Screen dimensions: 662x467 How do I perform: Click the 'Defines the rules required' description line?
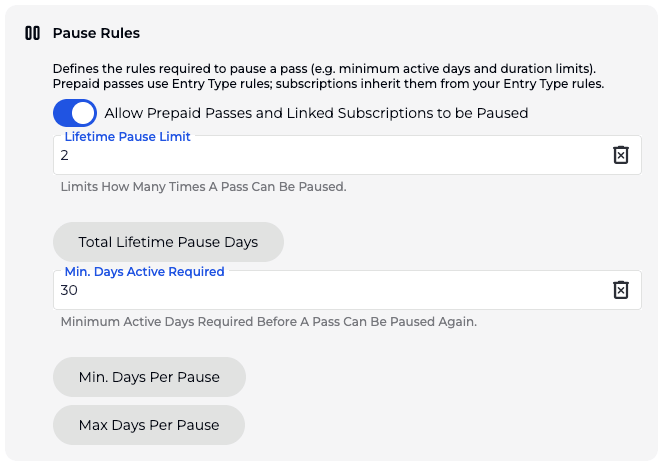tap(323, 68)
